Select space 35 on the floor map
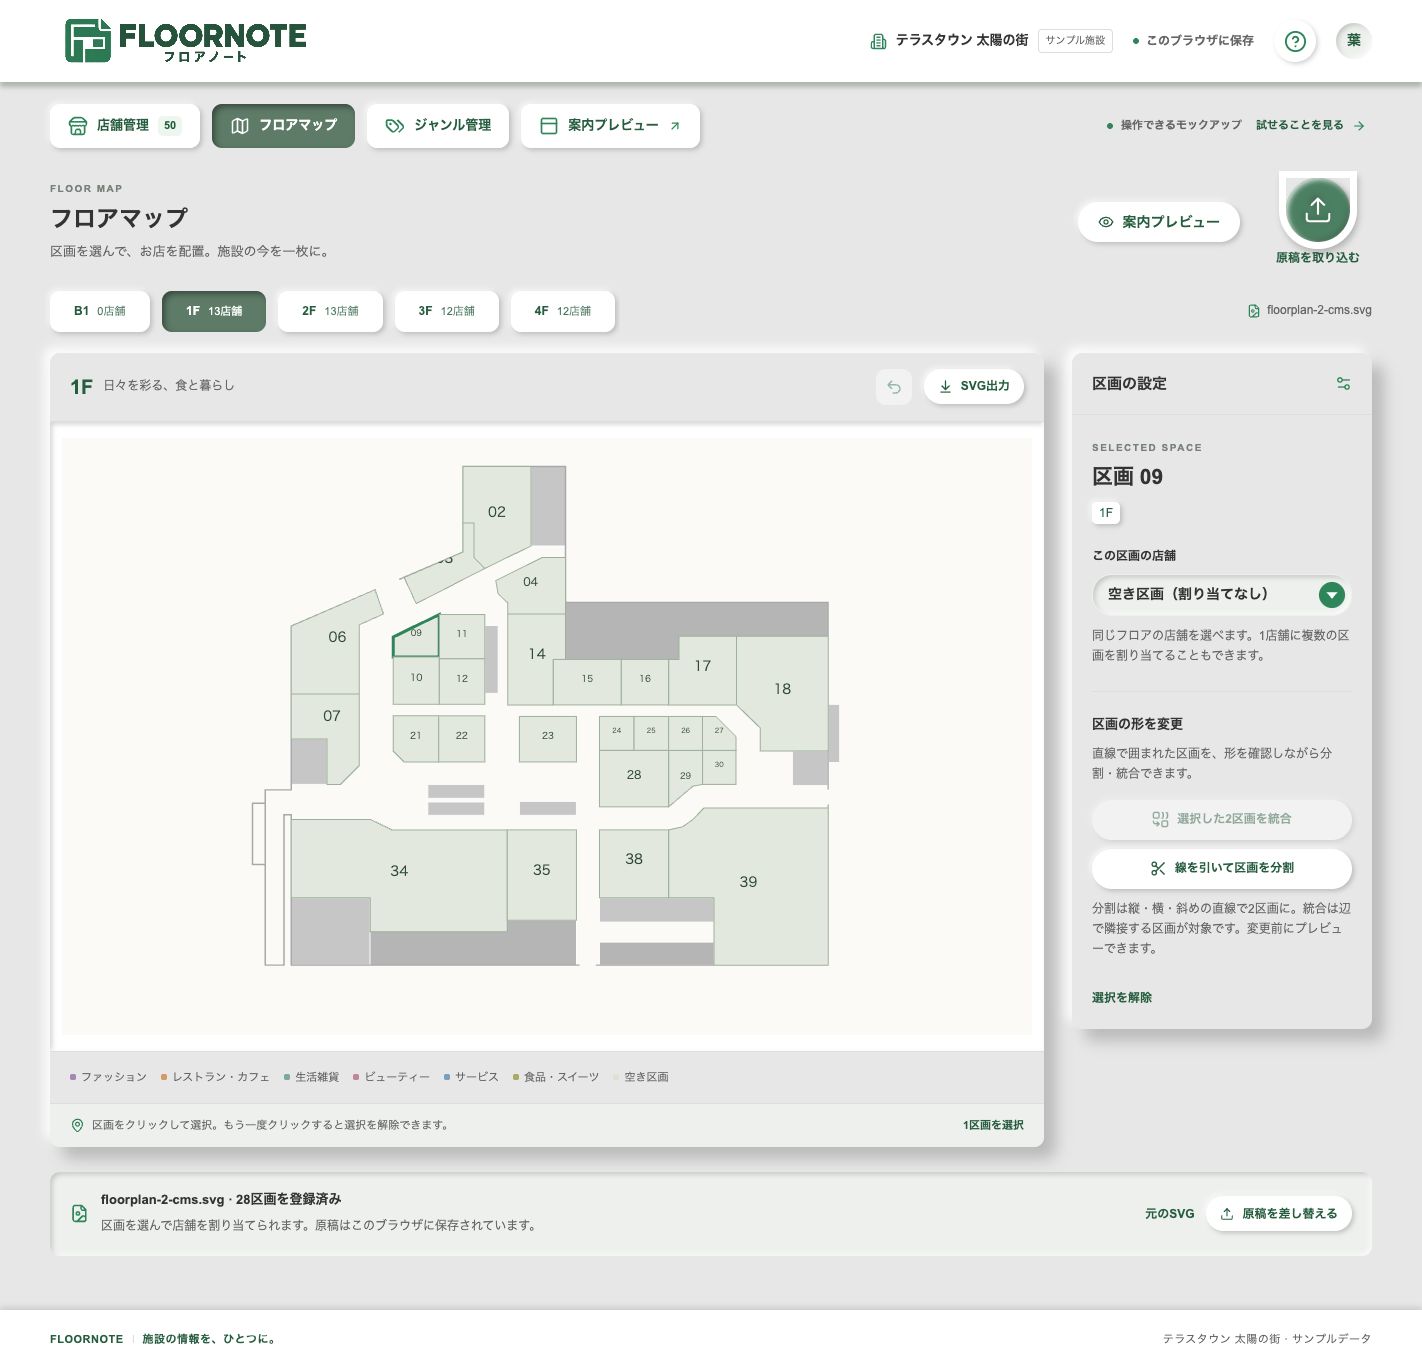The width and height of the screenshot is (1422, 1369). click(x=542, y=872)
